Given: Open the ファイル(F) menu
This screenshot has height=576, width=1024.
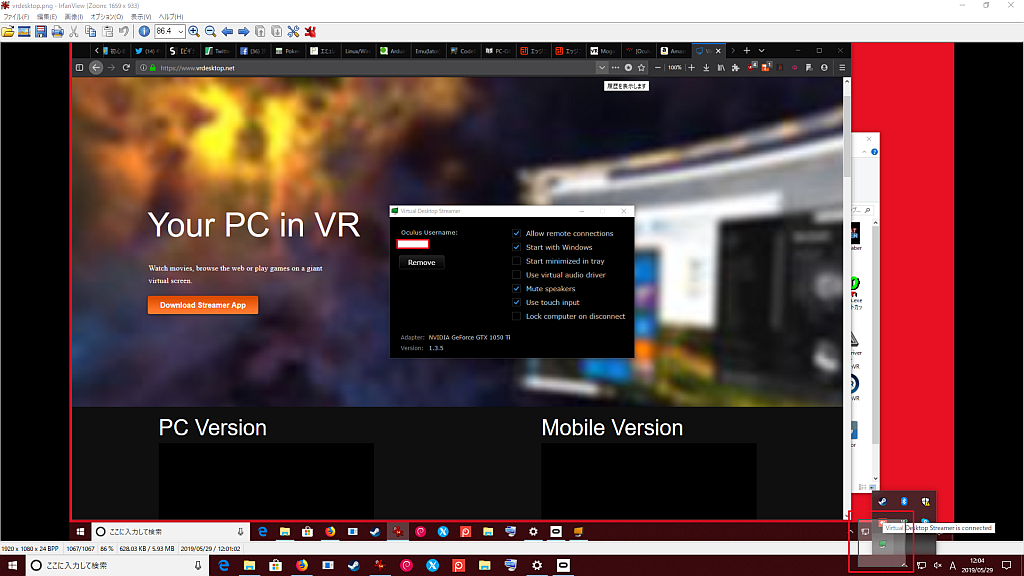Looking at the screenshot, I should (x=16, y=17).
